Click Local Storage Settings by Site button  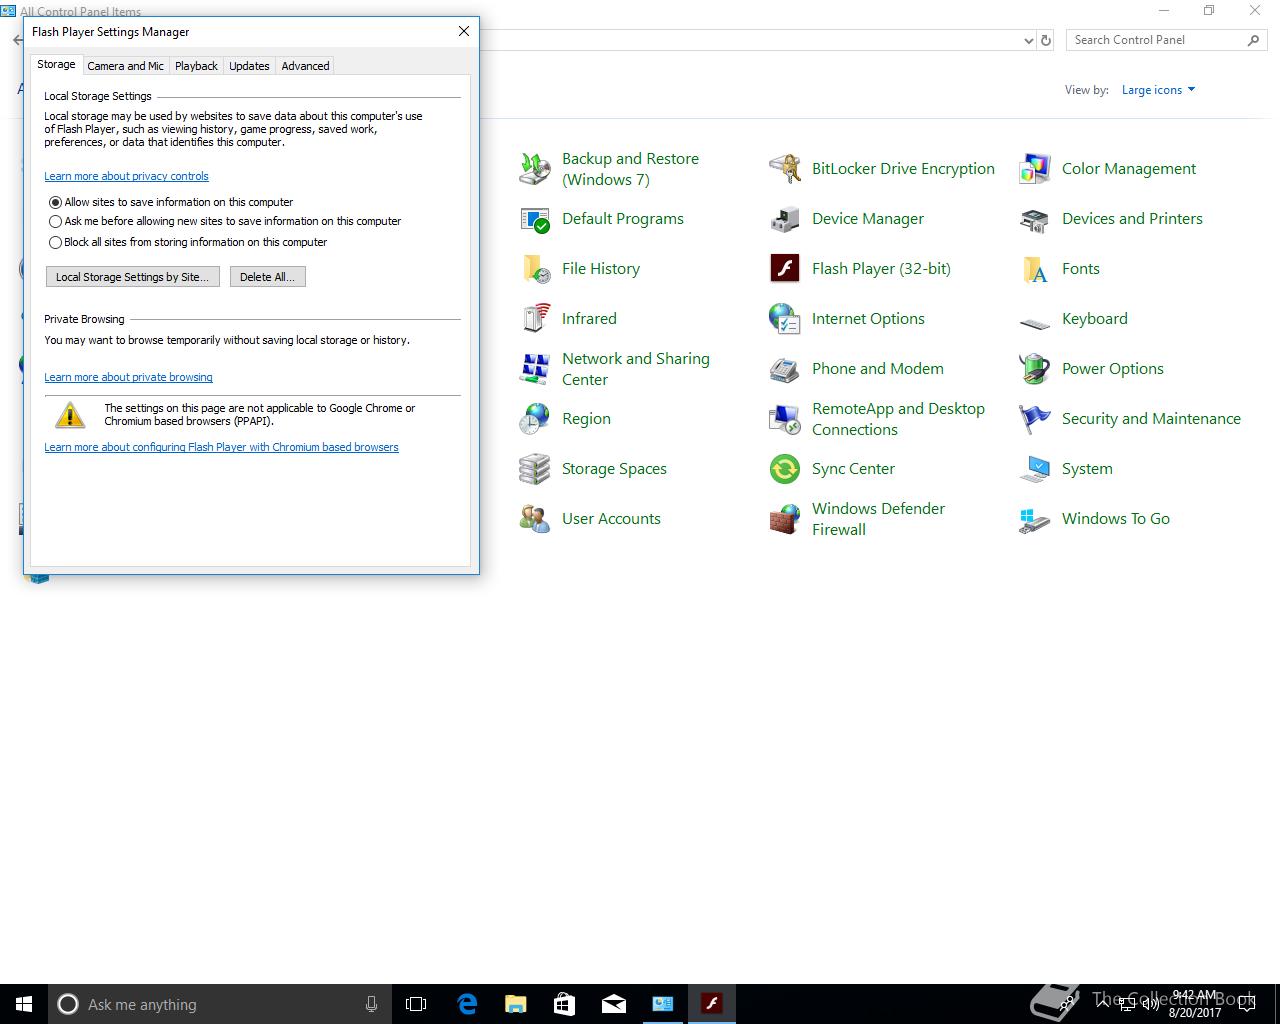(x=132, y=277)
